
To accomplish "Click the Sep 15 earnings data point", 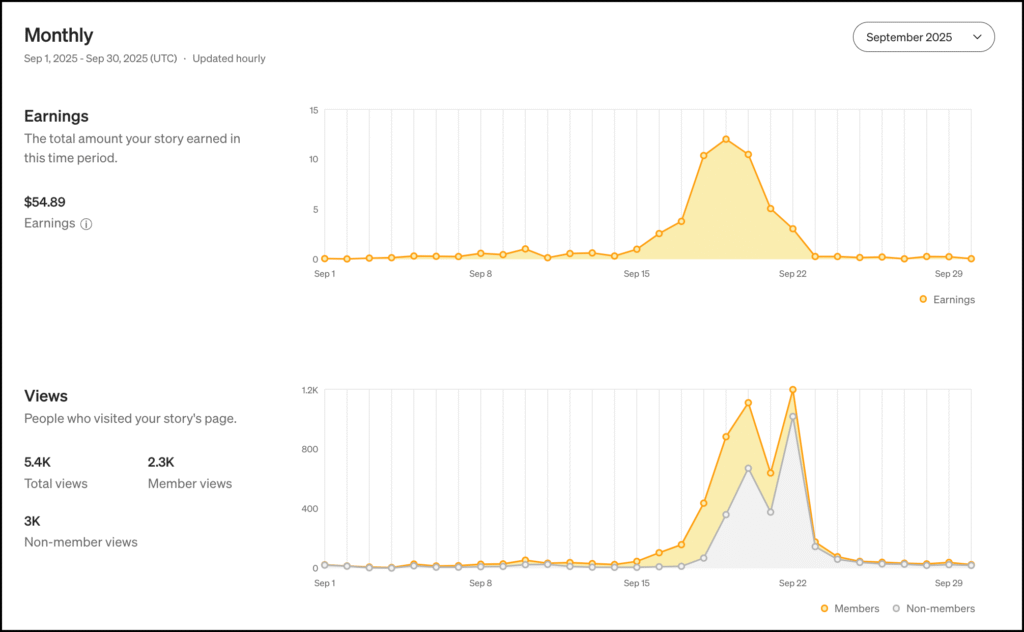I will point(637,249).
